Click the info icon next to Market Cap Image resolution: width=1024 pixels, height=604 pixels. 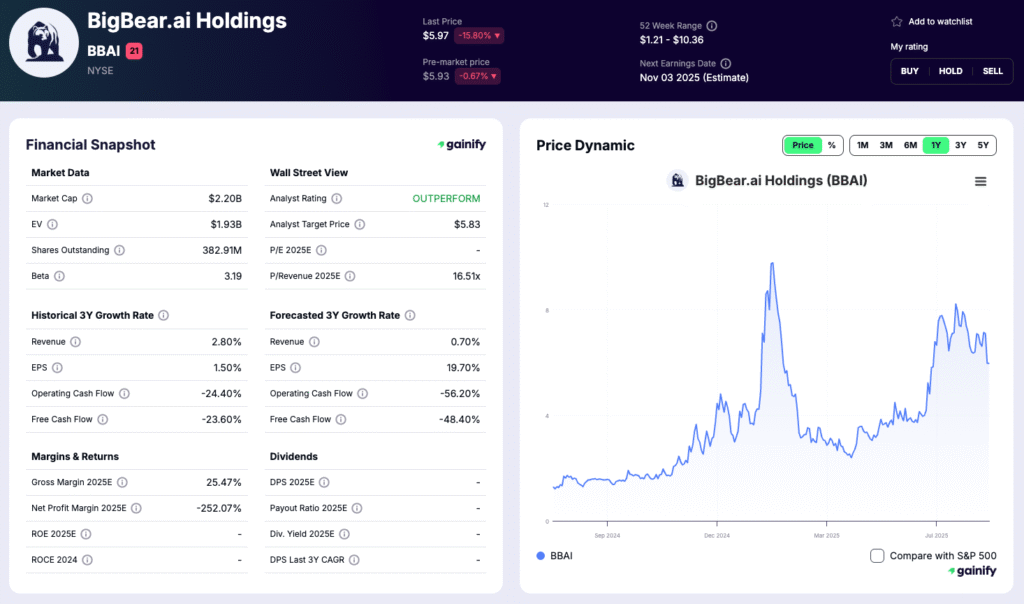(x=88, y=199)
